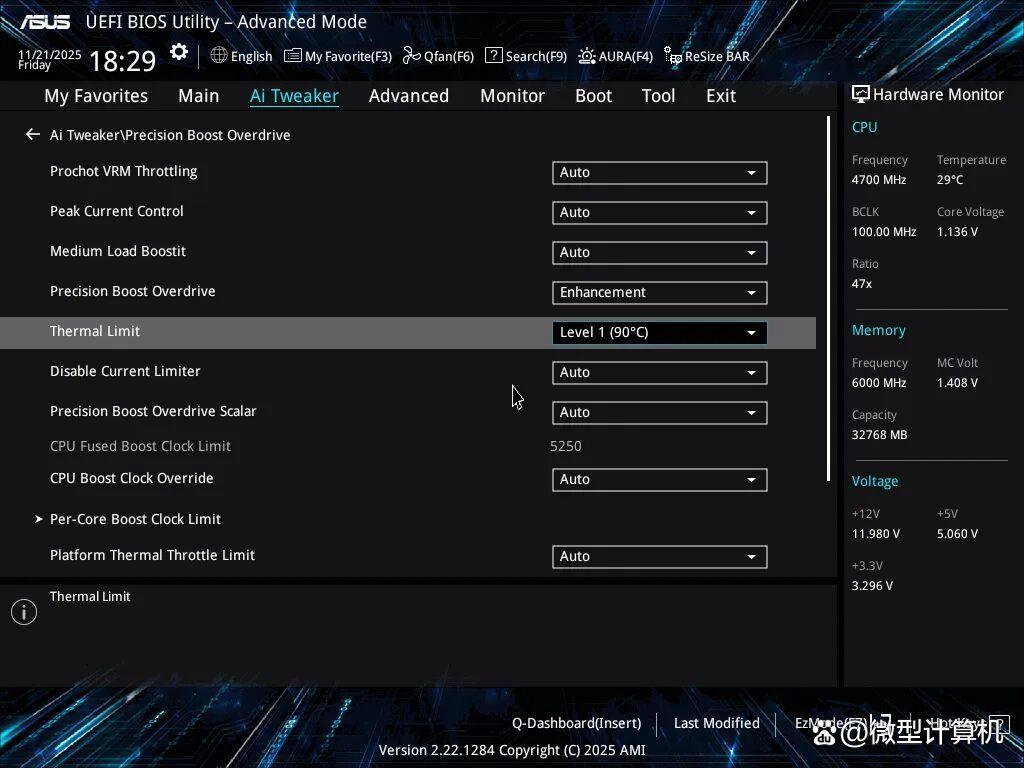
Task: Click the 18:29 clock time
Action: (x=123, y=61)
